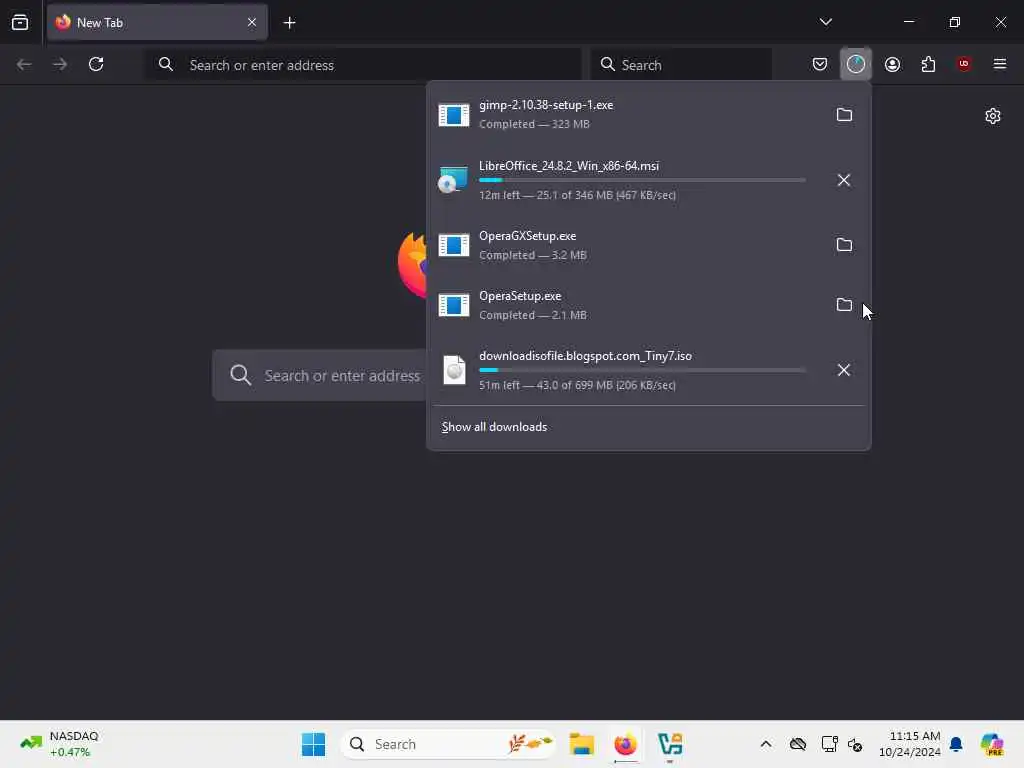Show hidden tray icons chevron

pyautogui.click(x=765, y=744)
